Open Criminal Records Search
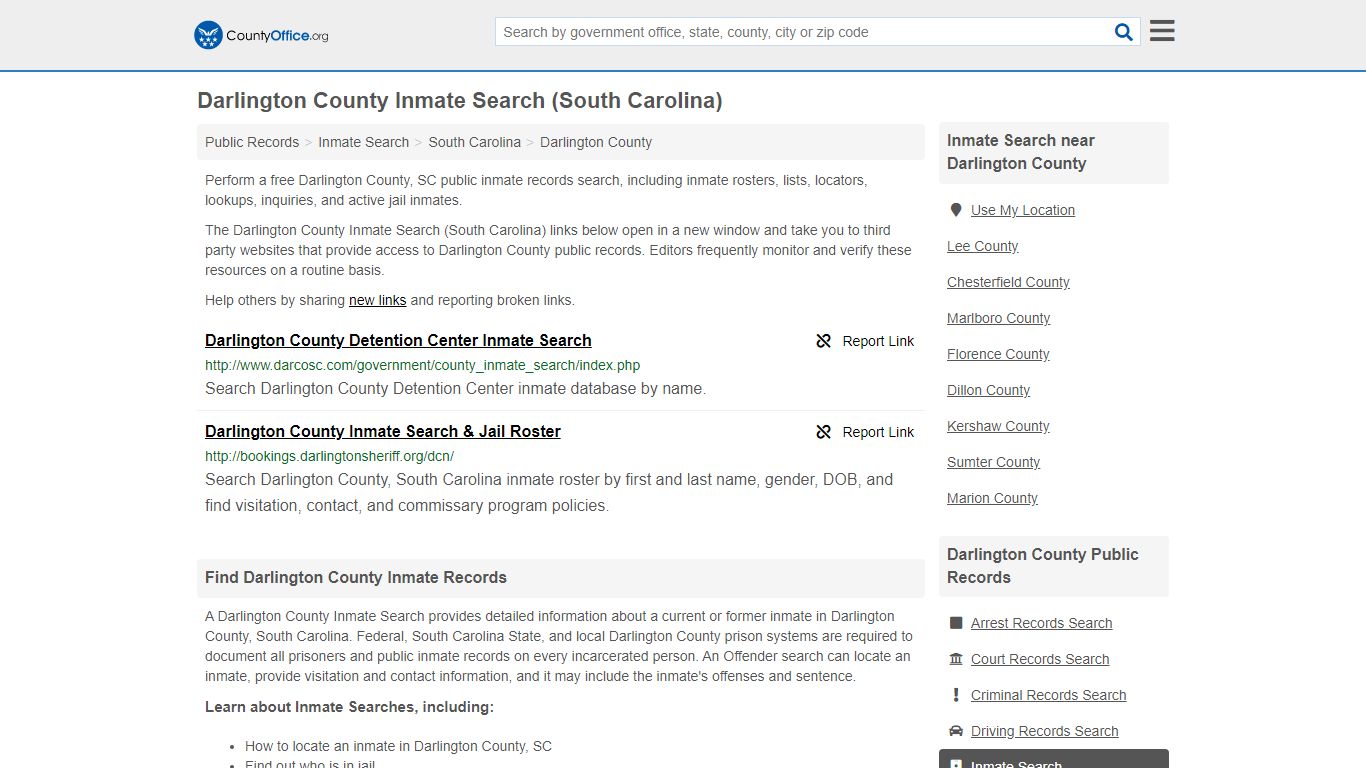1366x768 pixels. (x=1048, y=695)
